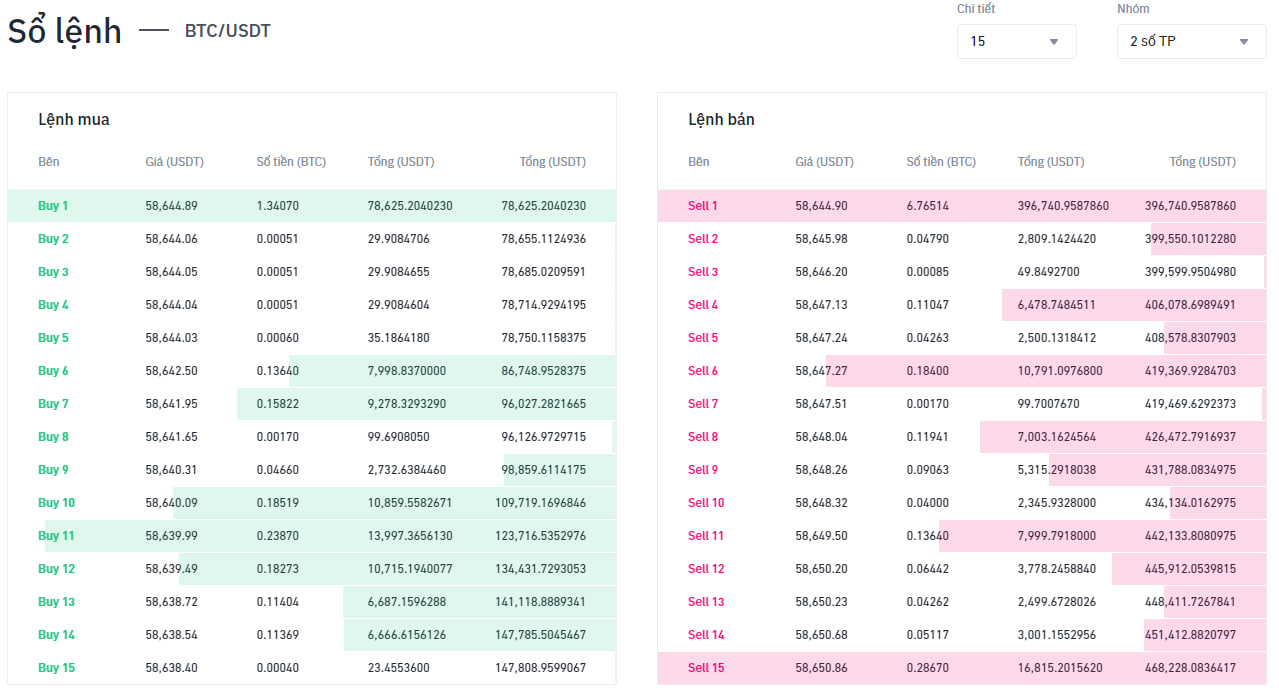The image size is (1279, 700).
Task: Click the Sell 1 row label
Action: tap(703, 206)
